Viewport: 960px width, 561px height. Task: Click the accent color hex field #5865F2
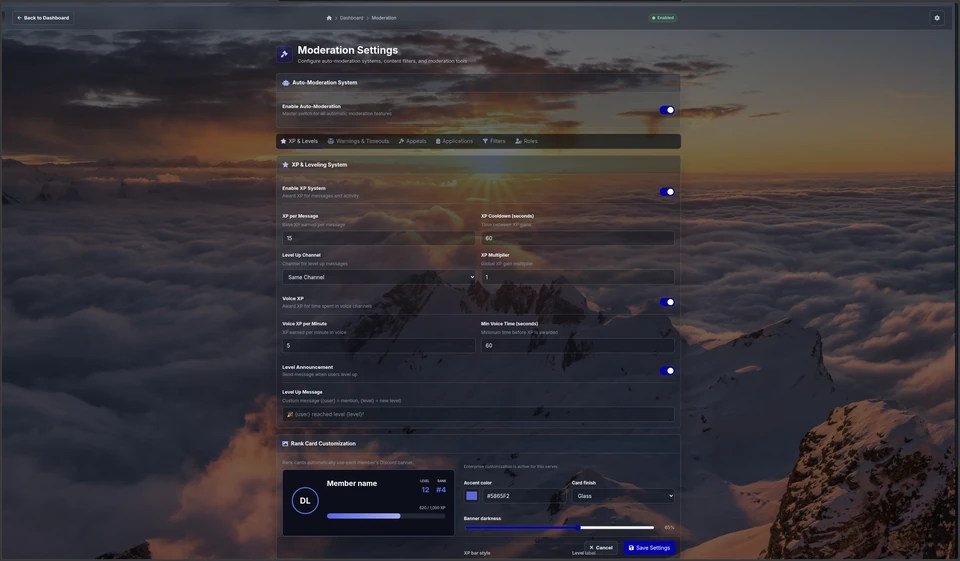tap(524, 495)
